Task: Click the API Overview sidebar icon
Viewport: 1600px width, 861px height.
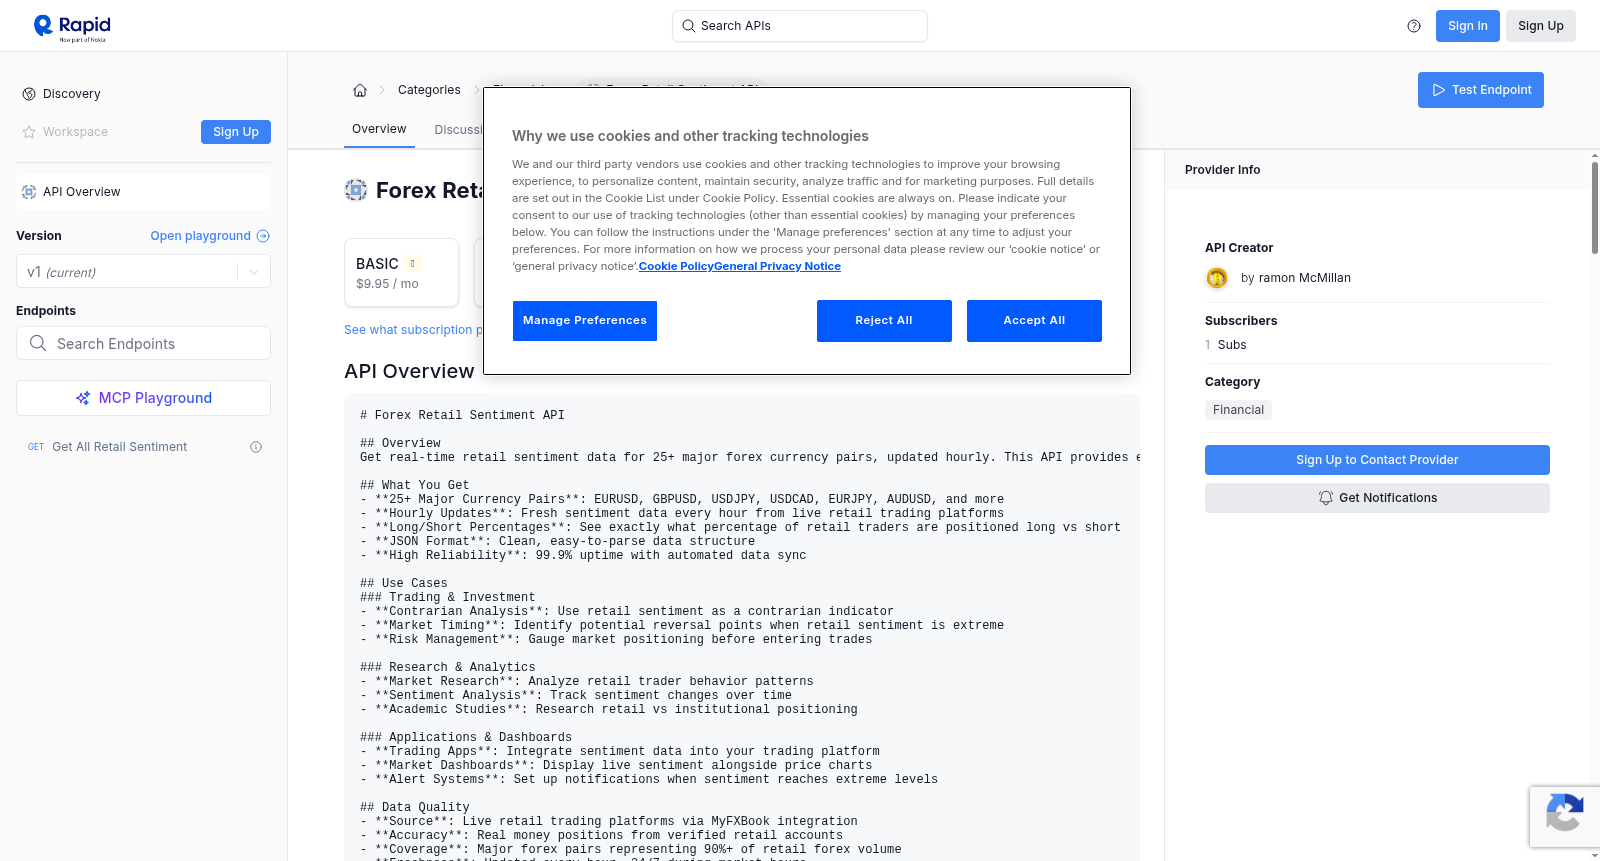Action: pyautogui.click(x=29, y=192)
